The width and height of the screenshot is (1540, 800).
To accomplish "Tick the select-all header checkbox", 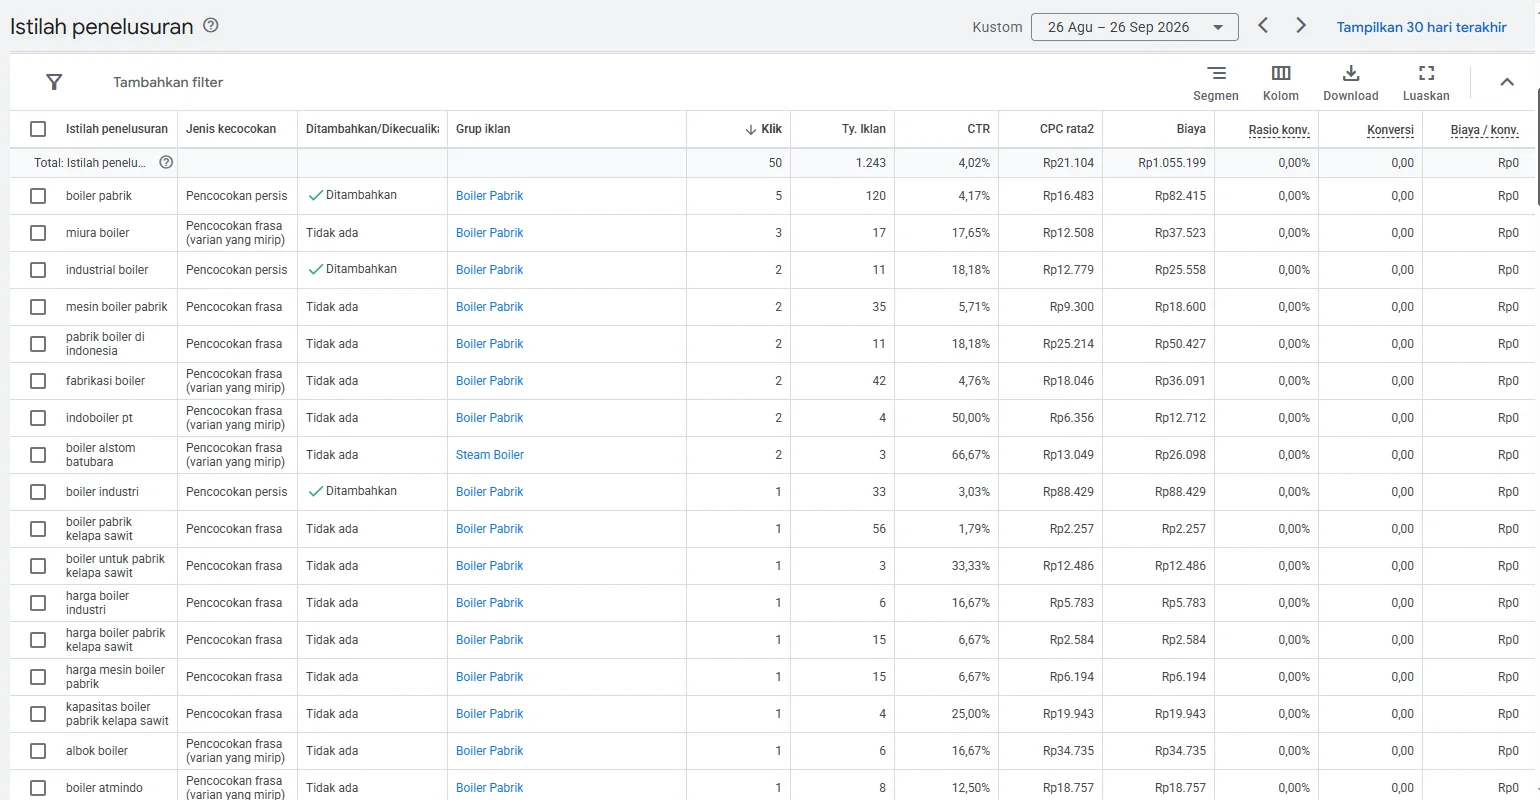I will pyautogui.click(x=38, y=129).
